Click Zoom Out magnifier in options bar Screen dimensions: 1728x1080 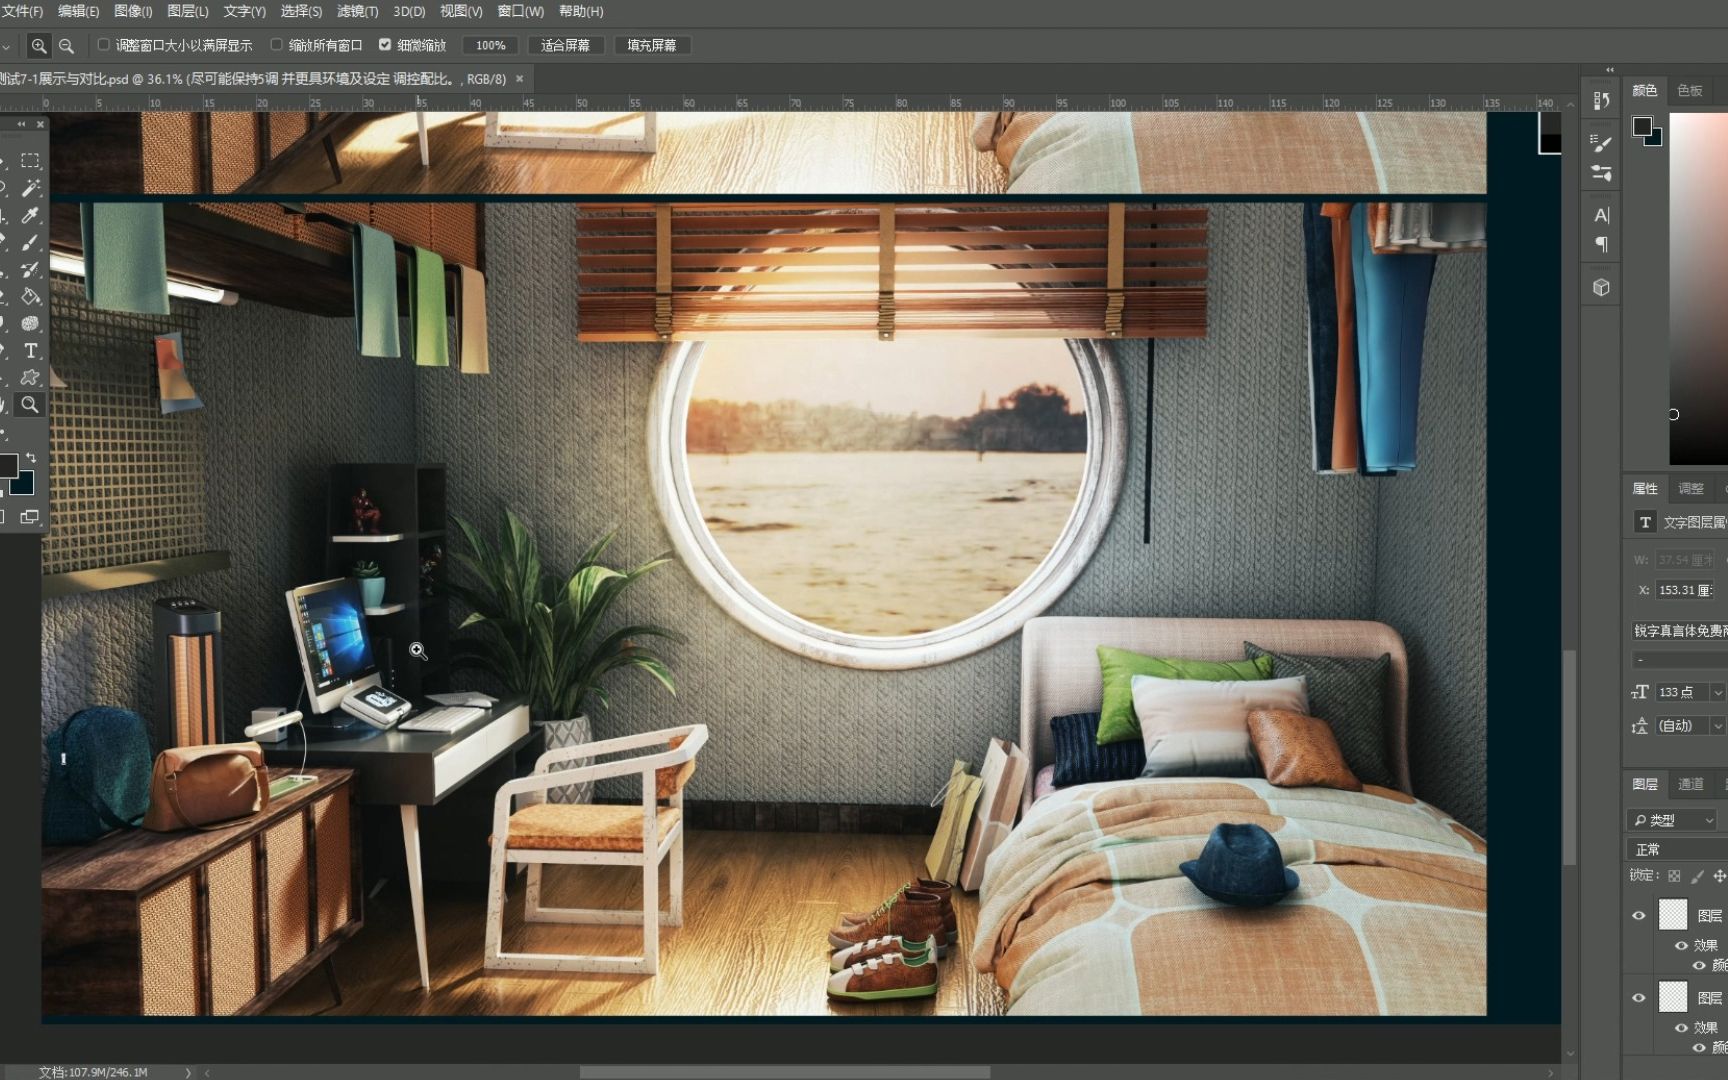[66, 45]
